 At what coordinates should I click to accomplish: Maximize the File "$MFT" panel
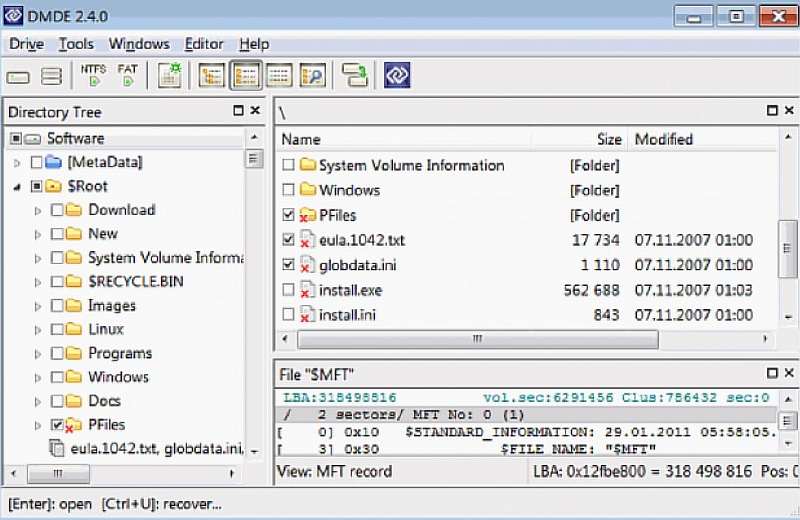(772, 373)
